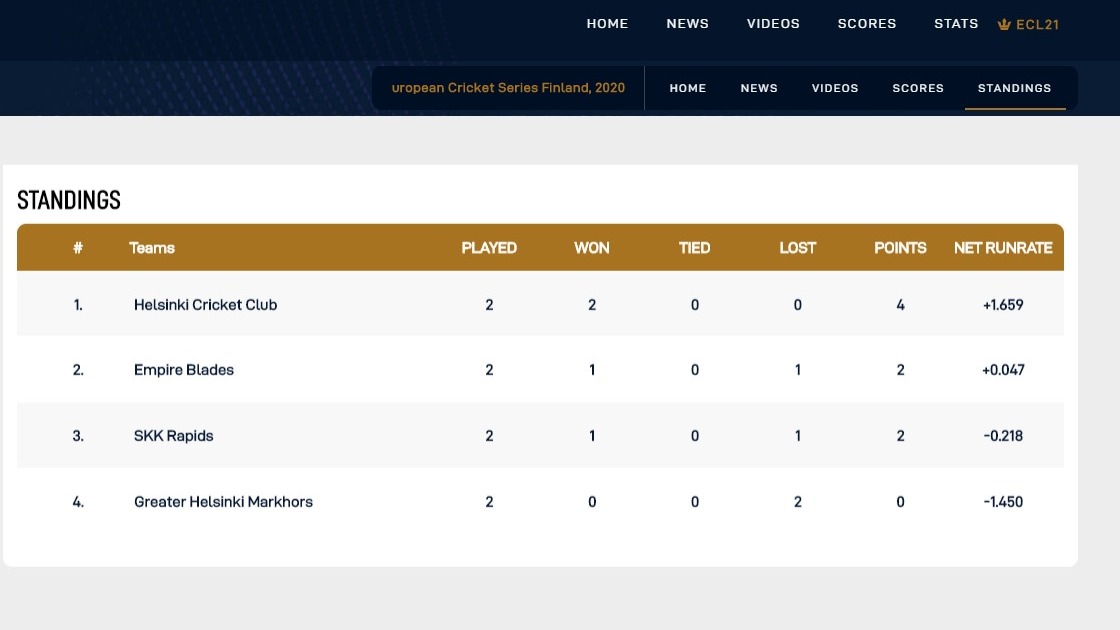Click the Teams column header
This screenshot has width=1120, height=630.
click(151, 248)
